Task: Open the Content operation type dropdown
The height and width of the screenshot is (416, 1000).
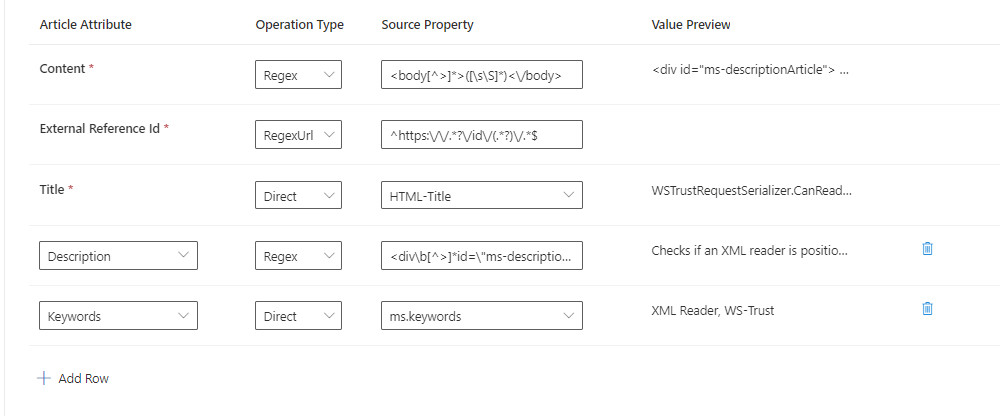Action: (x=298, y=75)
